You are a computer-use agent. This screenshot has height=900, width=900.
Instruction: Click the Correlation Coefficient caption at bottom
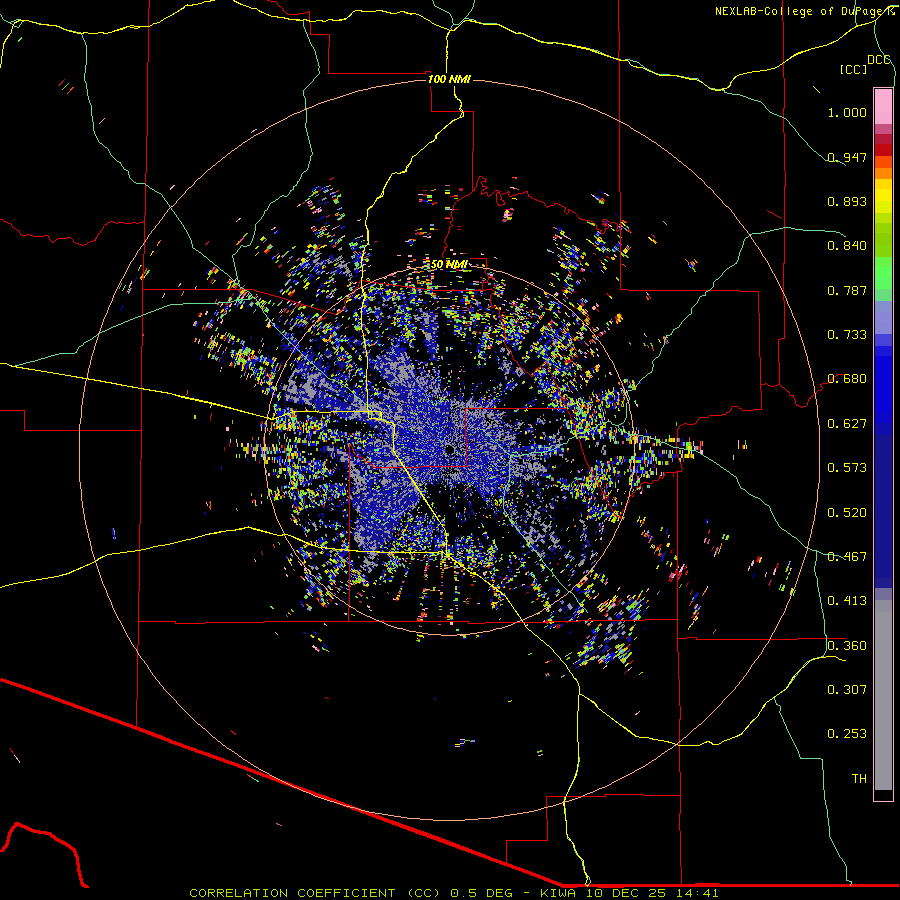coord(454,893)
